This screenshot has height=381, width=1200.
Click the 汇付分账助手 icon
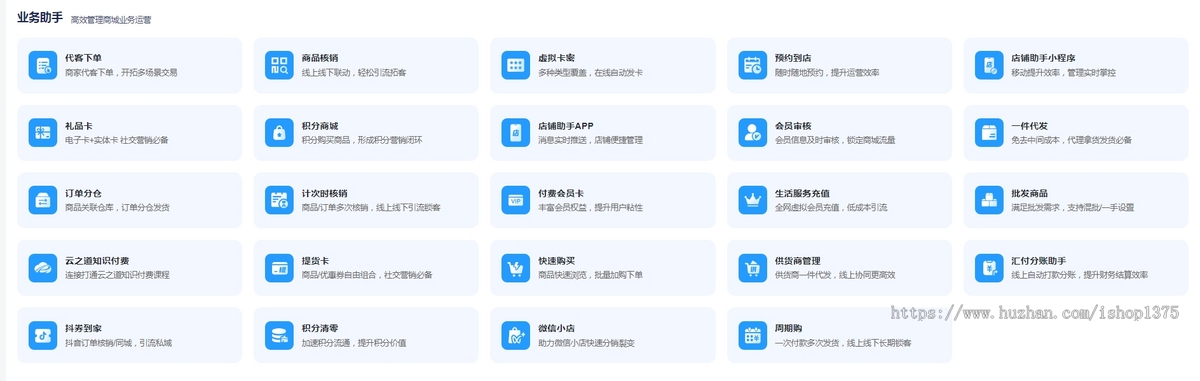click(x=989, y=267)
